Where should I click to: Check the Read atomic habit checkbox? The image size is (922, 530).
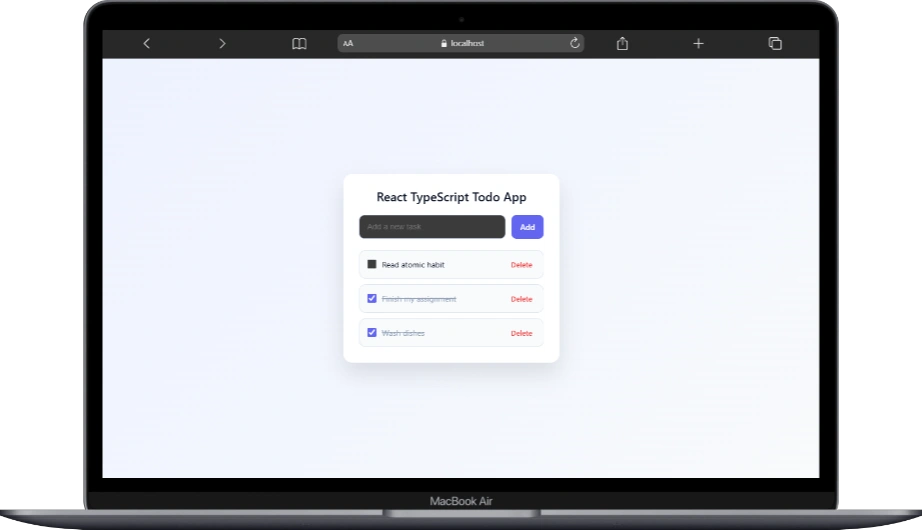click(x=372, y=264)
